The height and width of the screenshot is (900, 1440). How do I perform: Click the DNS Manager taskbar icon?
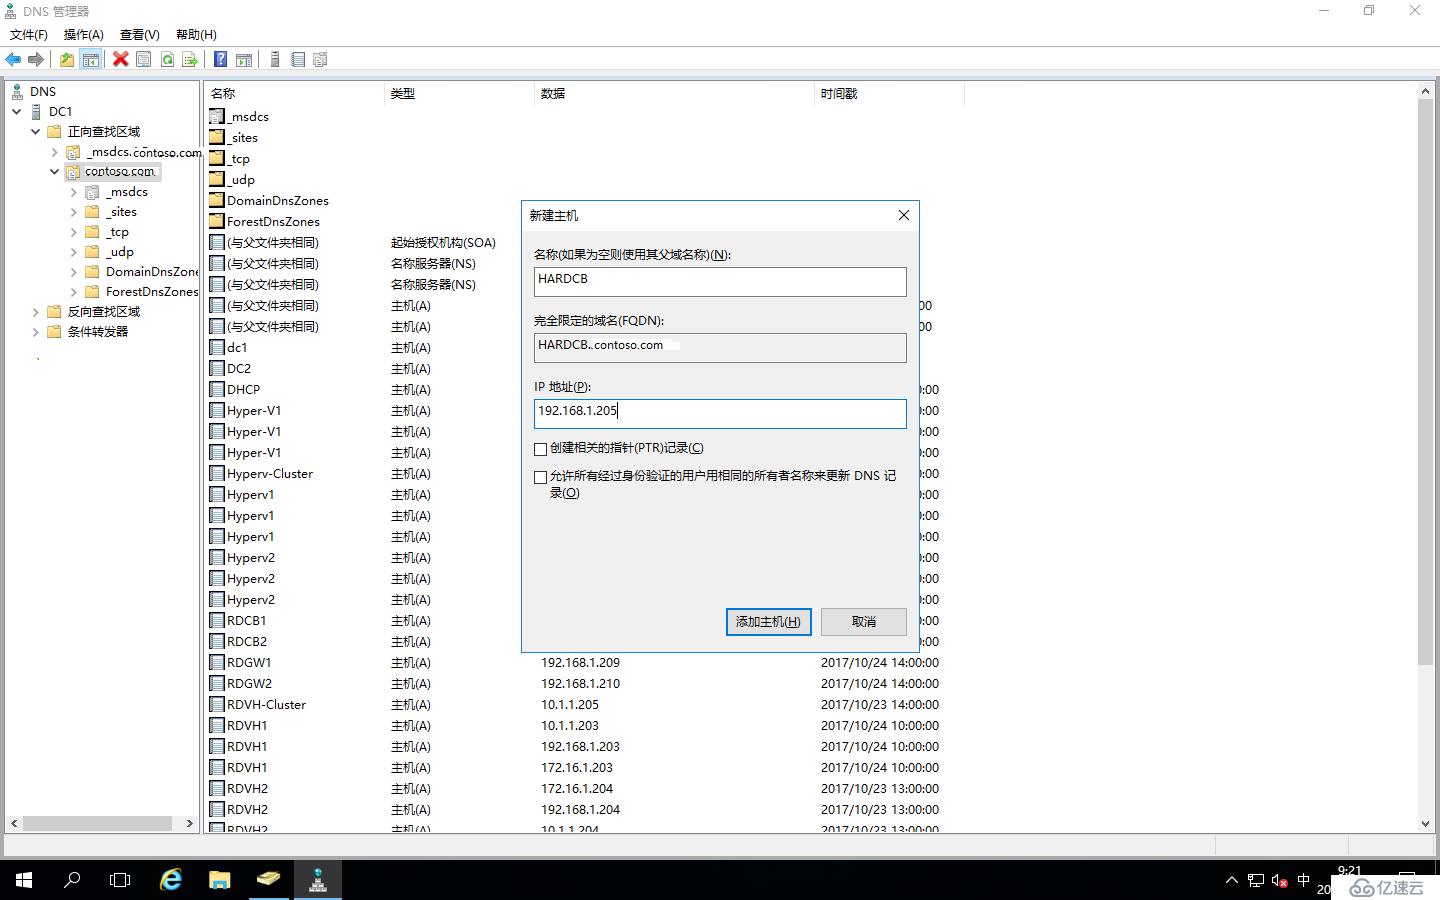click(x=318, y=880)
